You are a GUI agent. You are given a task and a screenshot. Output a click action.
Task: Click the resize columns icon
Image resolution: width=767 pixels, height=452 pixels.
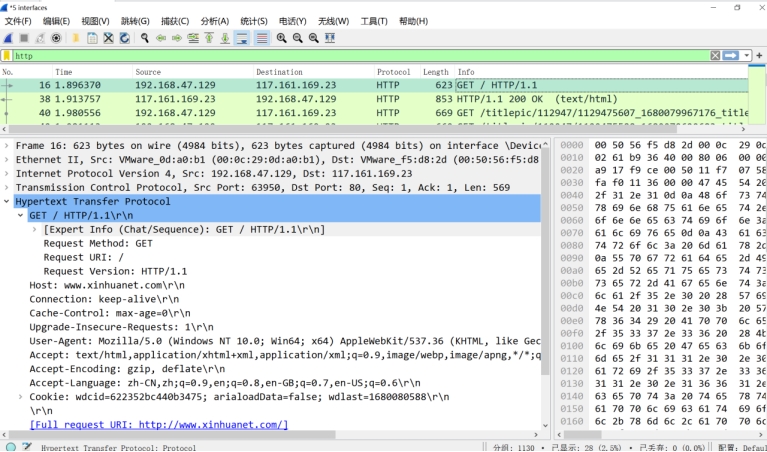331,38
